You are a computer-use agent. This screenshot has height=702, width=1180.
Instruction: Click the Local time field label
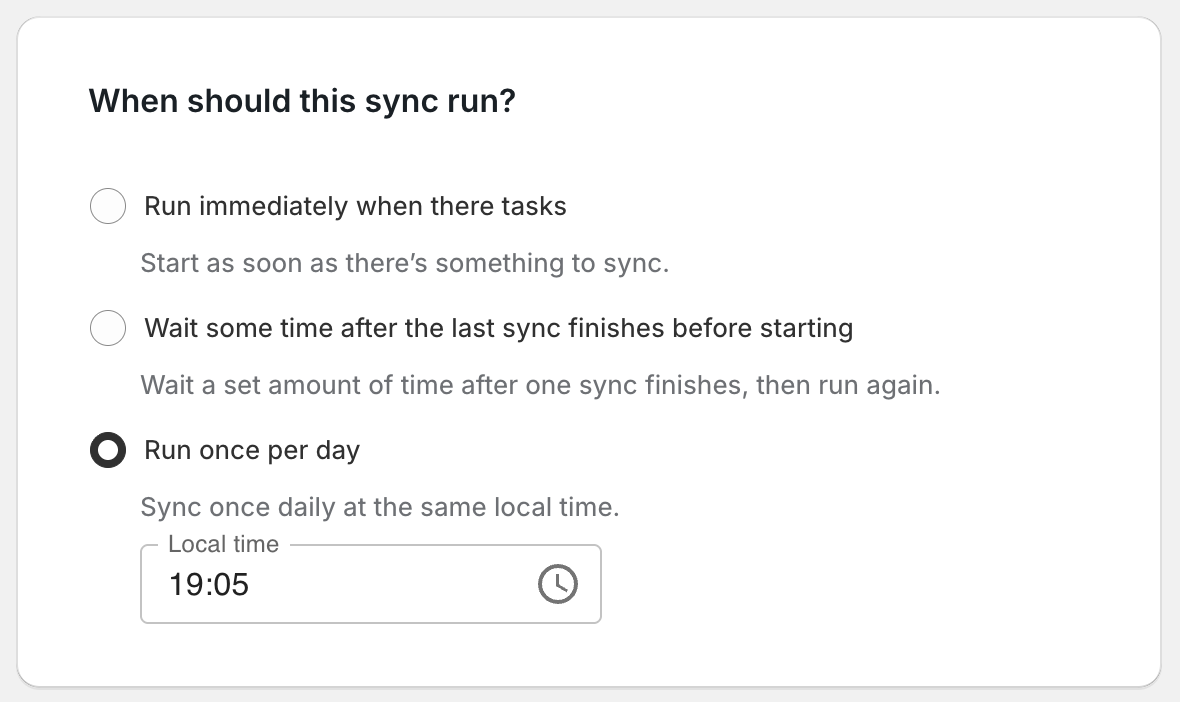click(x=223, y=544)
